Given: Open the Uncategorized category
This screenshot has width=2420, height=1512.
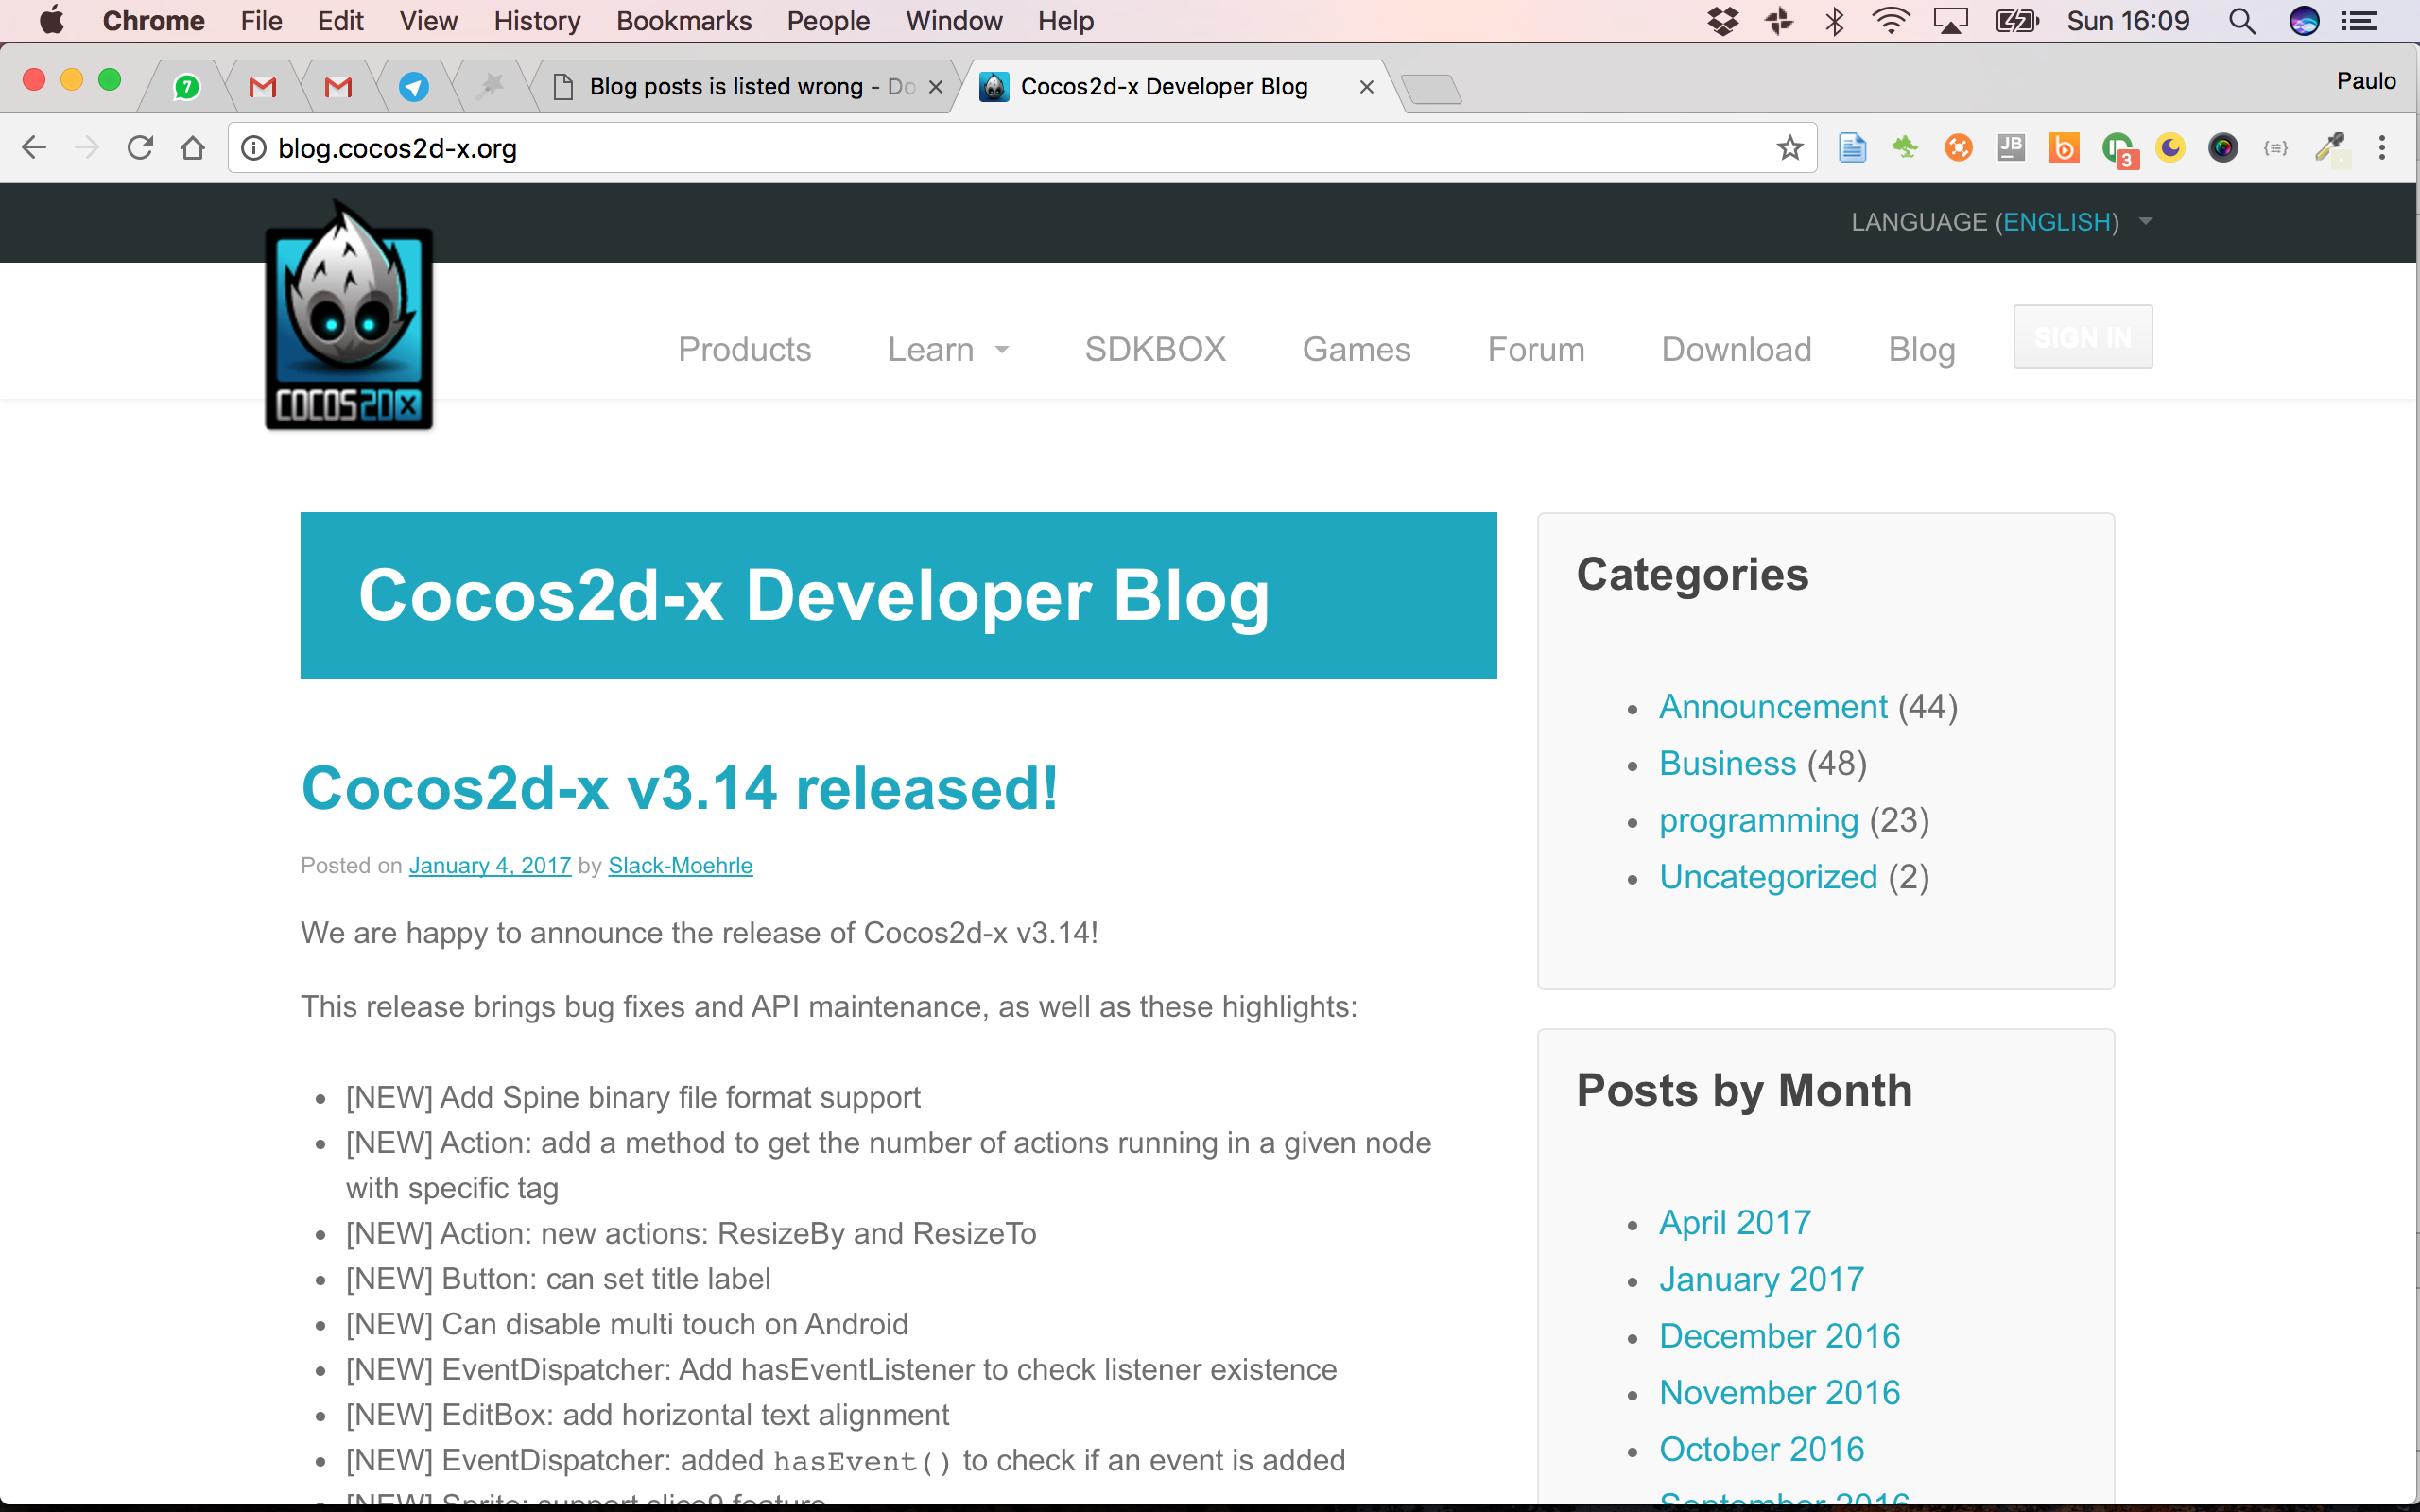Looking at the screenshot, I should pyautogui.click(x=1768, y=877).
